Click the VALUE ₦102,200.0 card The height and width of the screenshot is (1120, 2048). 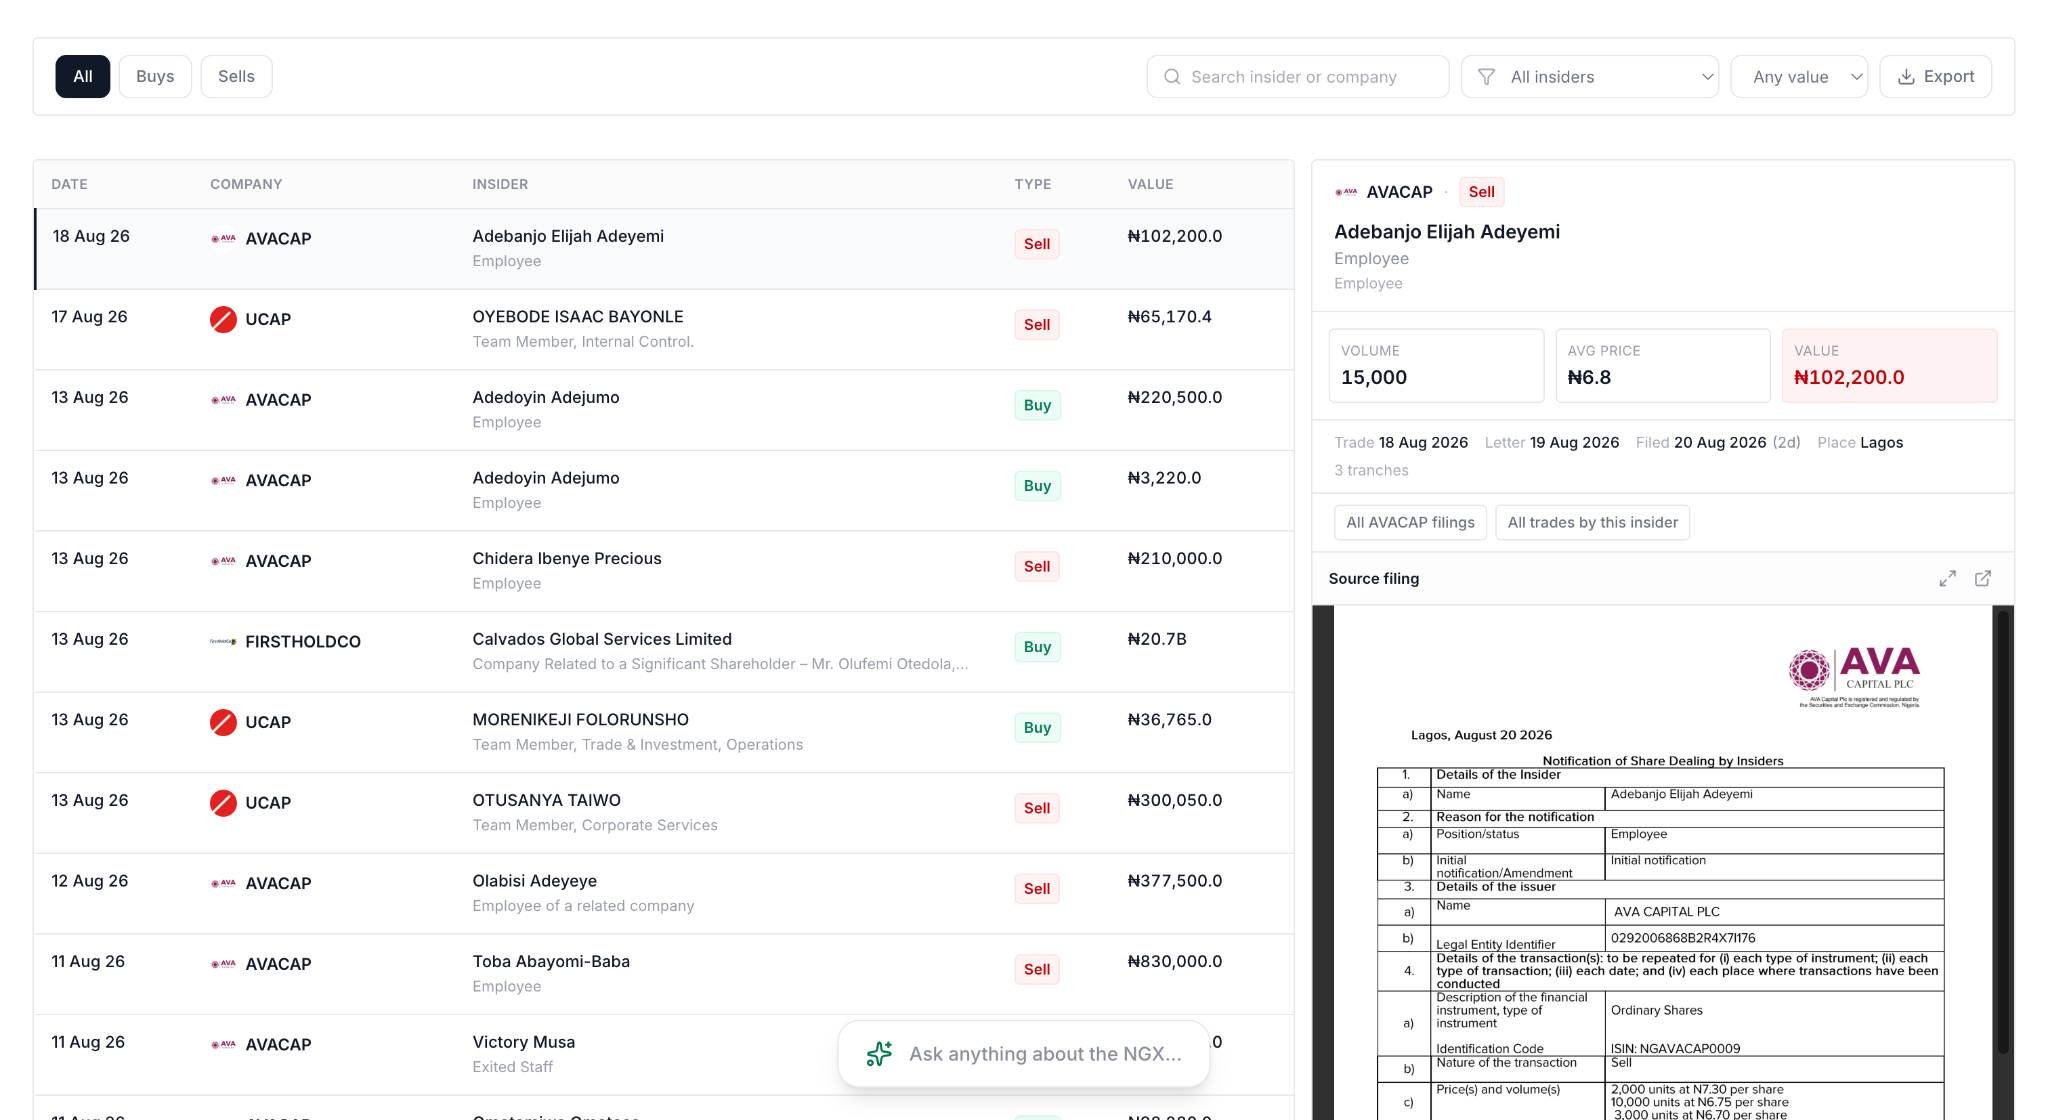pyautogui.click(x=1889, y=366)
